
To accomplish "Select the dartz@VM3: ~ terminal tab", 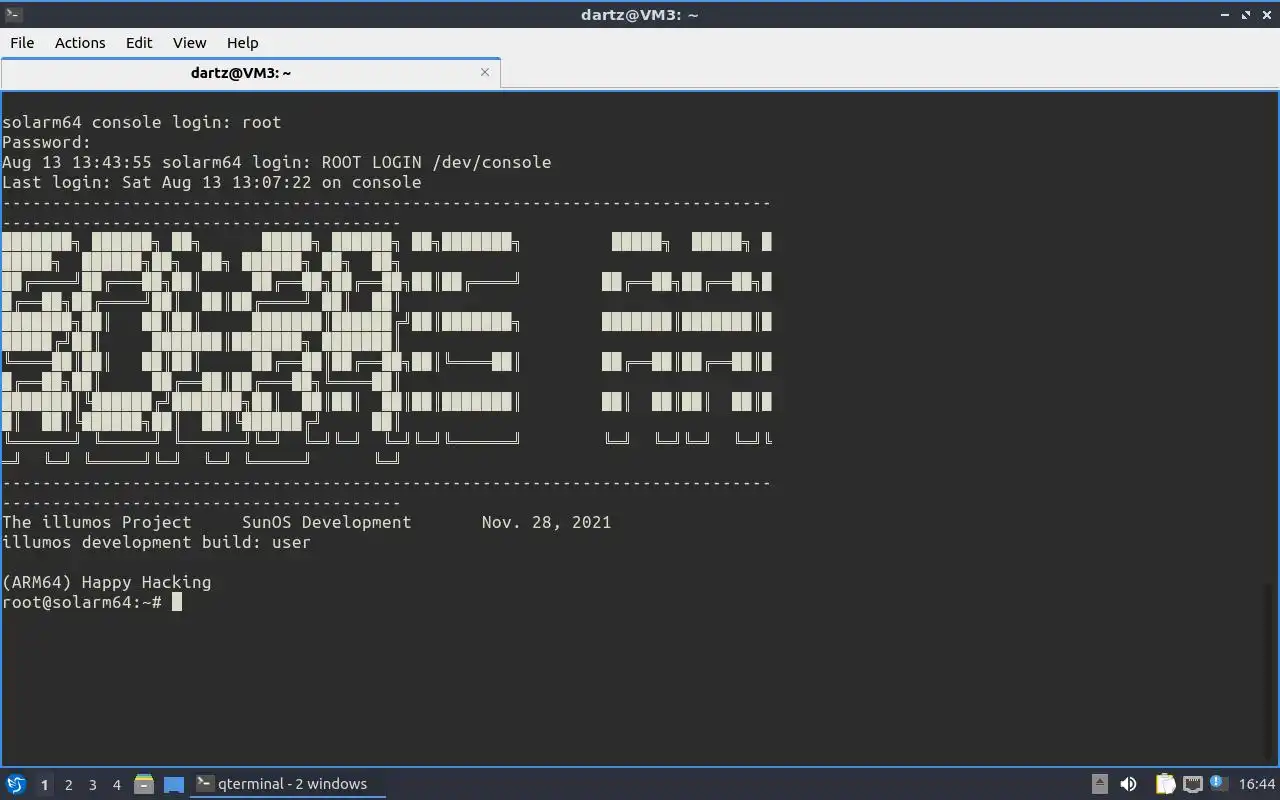I will (x=250, y=73).
